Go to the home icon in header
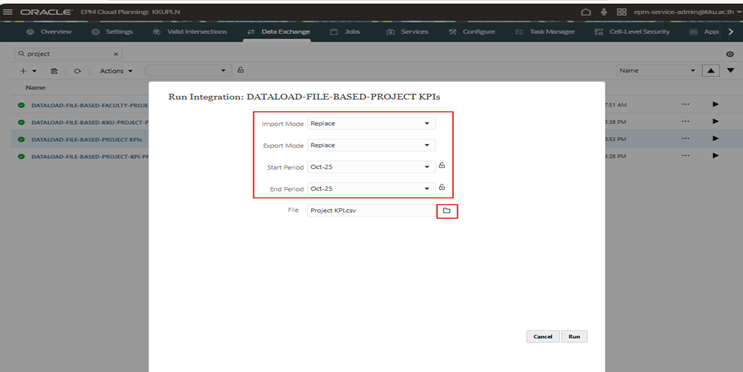 pyautogui.click(x=586, y=12)
